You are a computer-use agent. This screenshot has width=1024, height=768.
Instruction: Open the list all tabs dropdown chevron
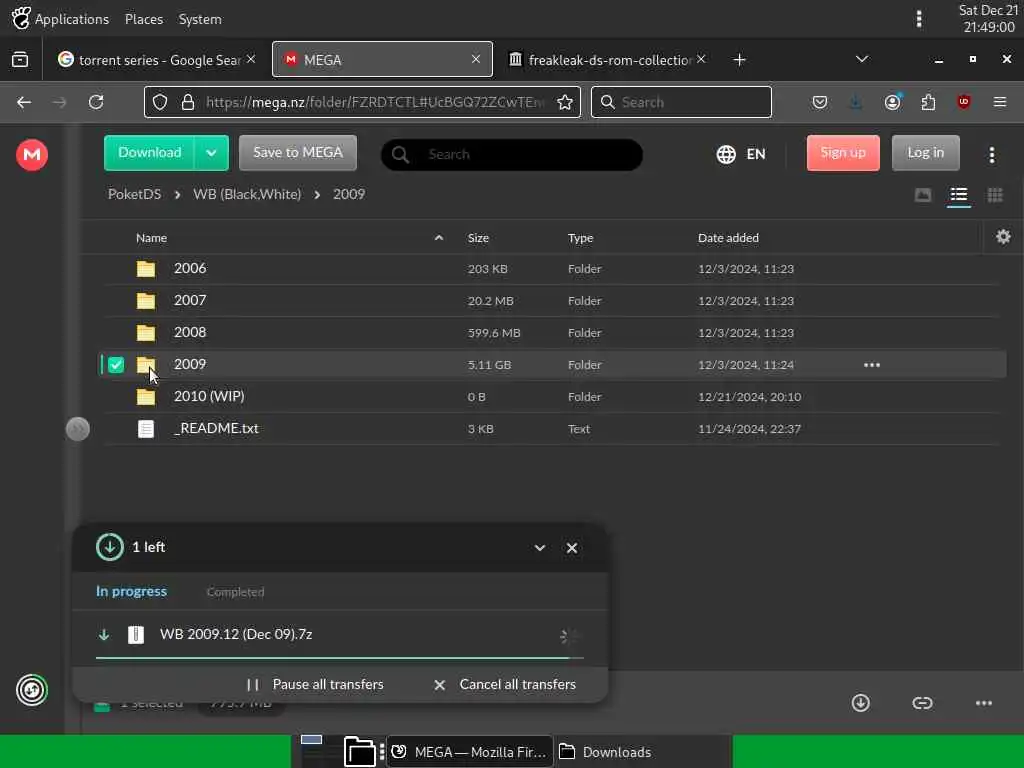(862, 59)
